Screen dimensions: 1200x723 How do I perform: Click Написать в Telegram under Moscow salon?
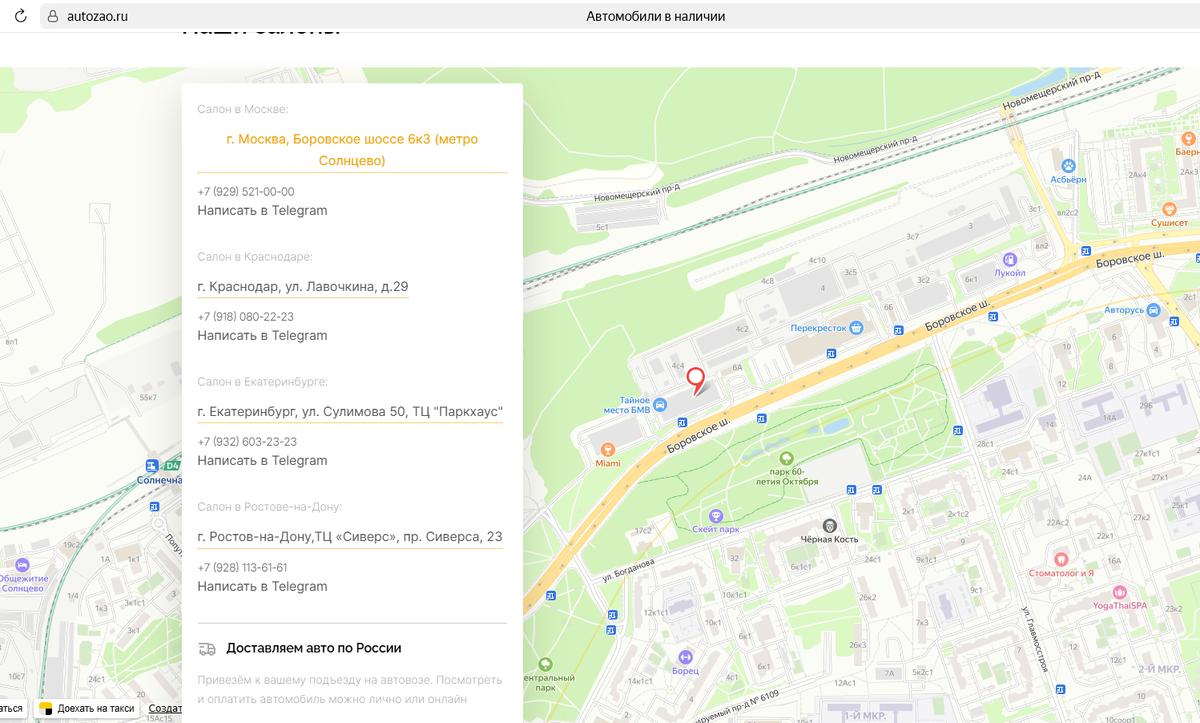(x=262, y=211)
